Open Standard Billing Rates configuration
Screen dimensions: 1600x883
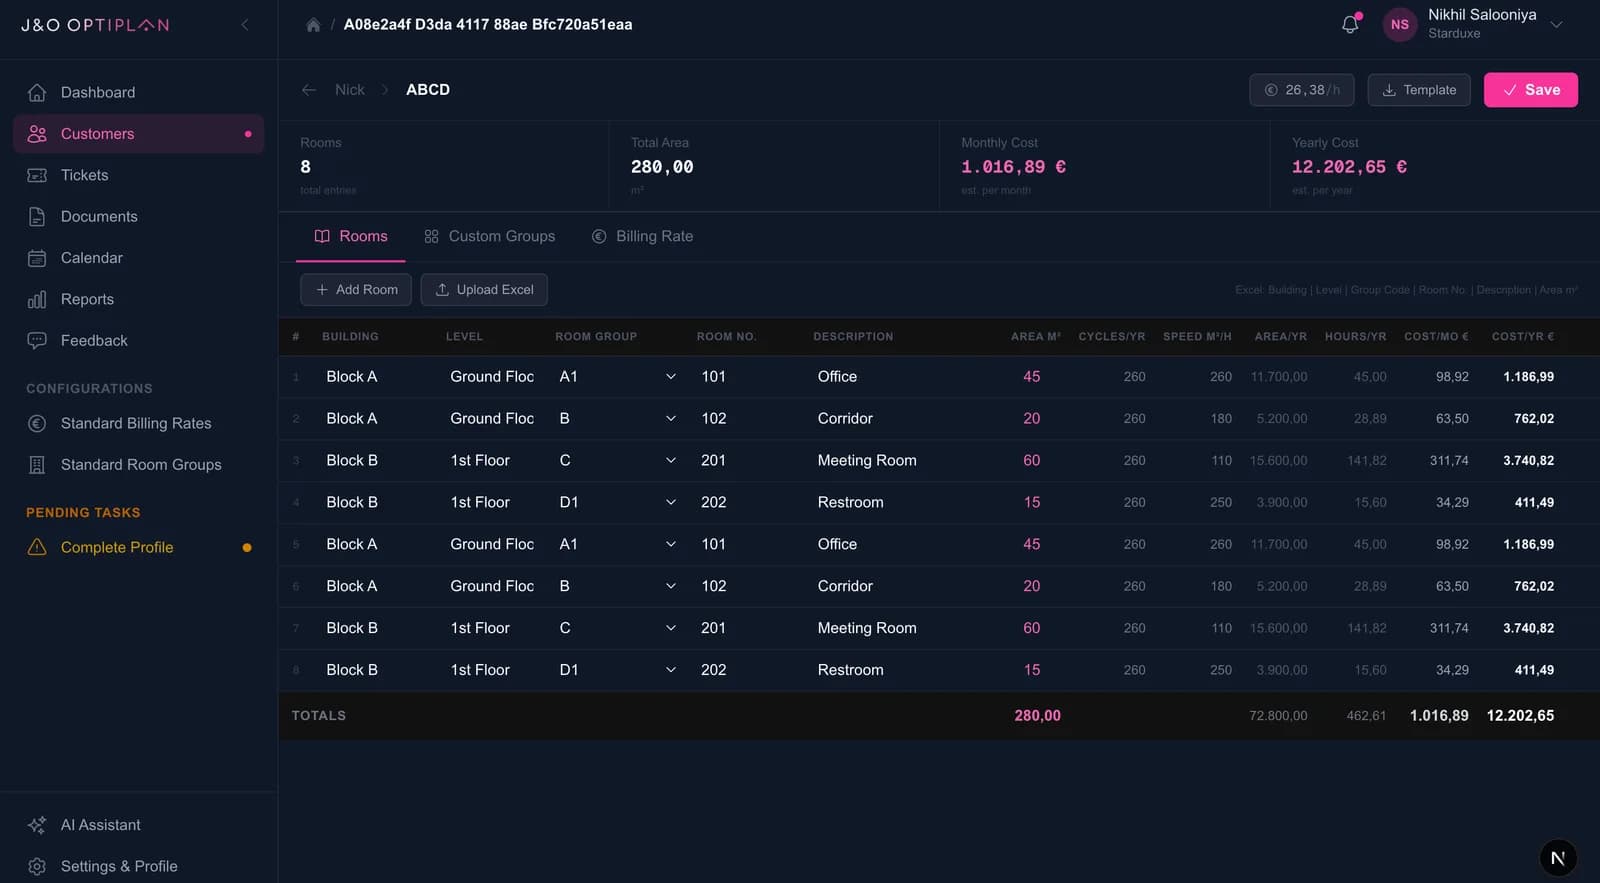coord(139,424)
